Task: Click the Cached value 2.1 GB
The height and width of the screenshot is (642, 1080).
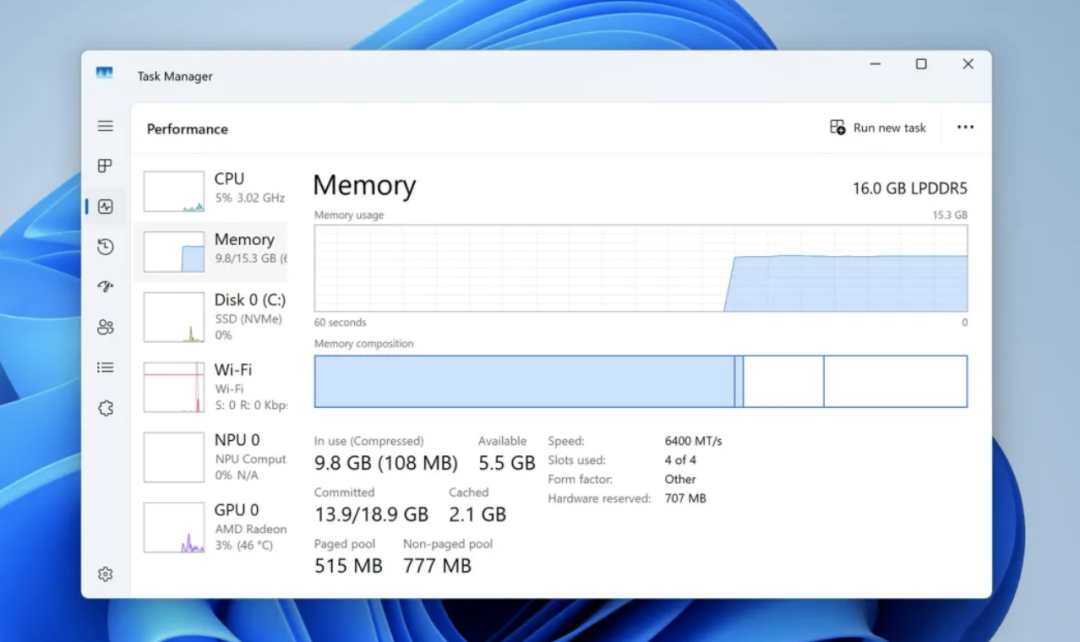Action: click(x=477, y=515)
